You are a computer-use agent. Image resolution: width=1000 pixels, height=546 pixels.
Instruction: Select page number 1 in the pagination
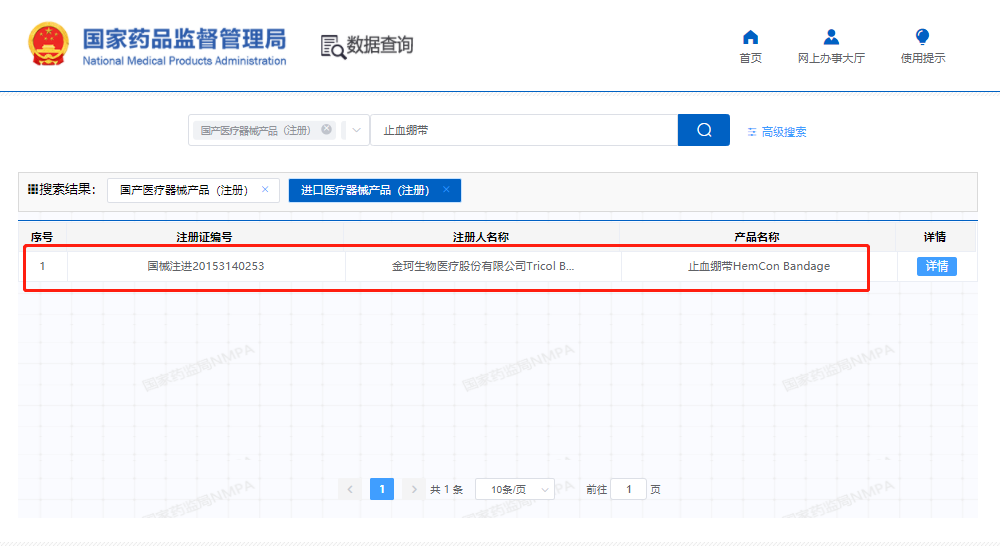pos(382,489)
